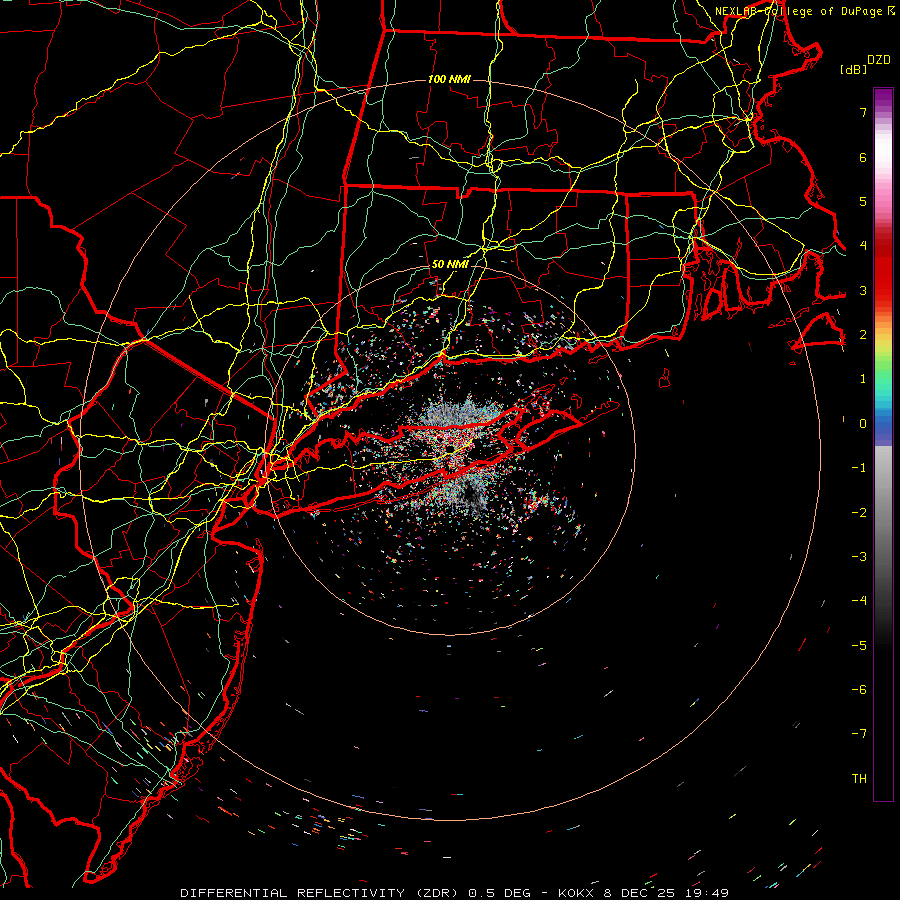The image size is (900, 900).
Task: Click the "-6" value on the dB scale
Action: [859, 690]
